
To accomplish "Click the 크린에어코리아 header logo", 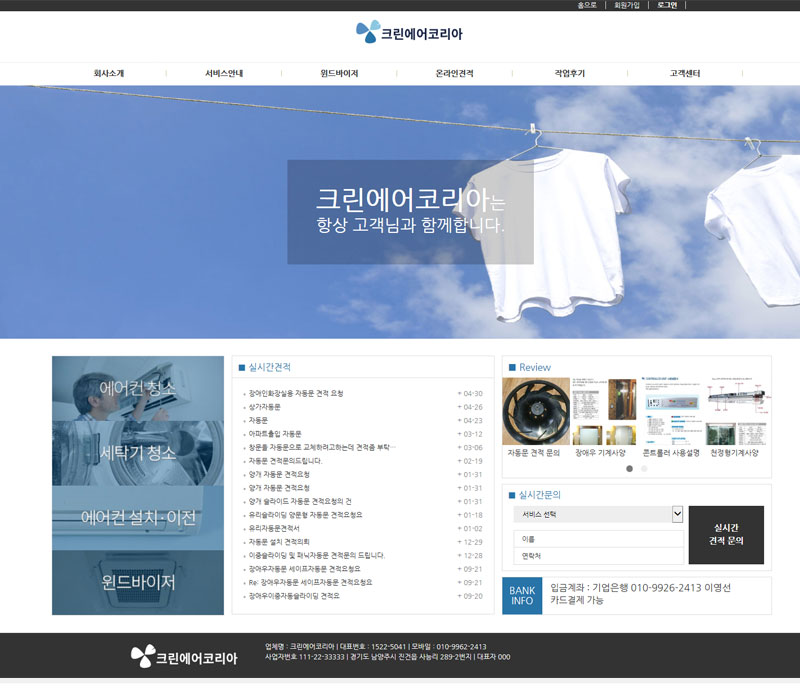I will [x=409, y=33].
